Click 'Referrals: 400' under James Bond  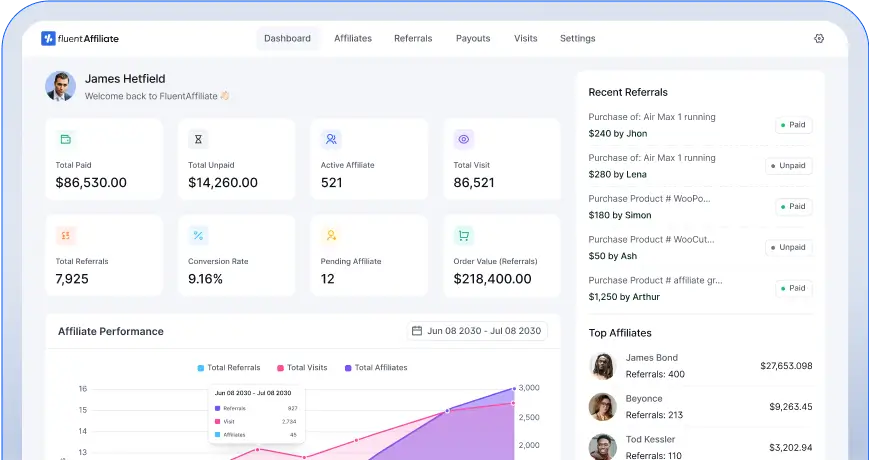[655, 374]
